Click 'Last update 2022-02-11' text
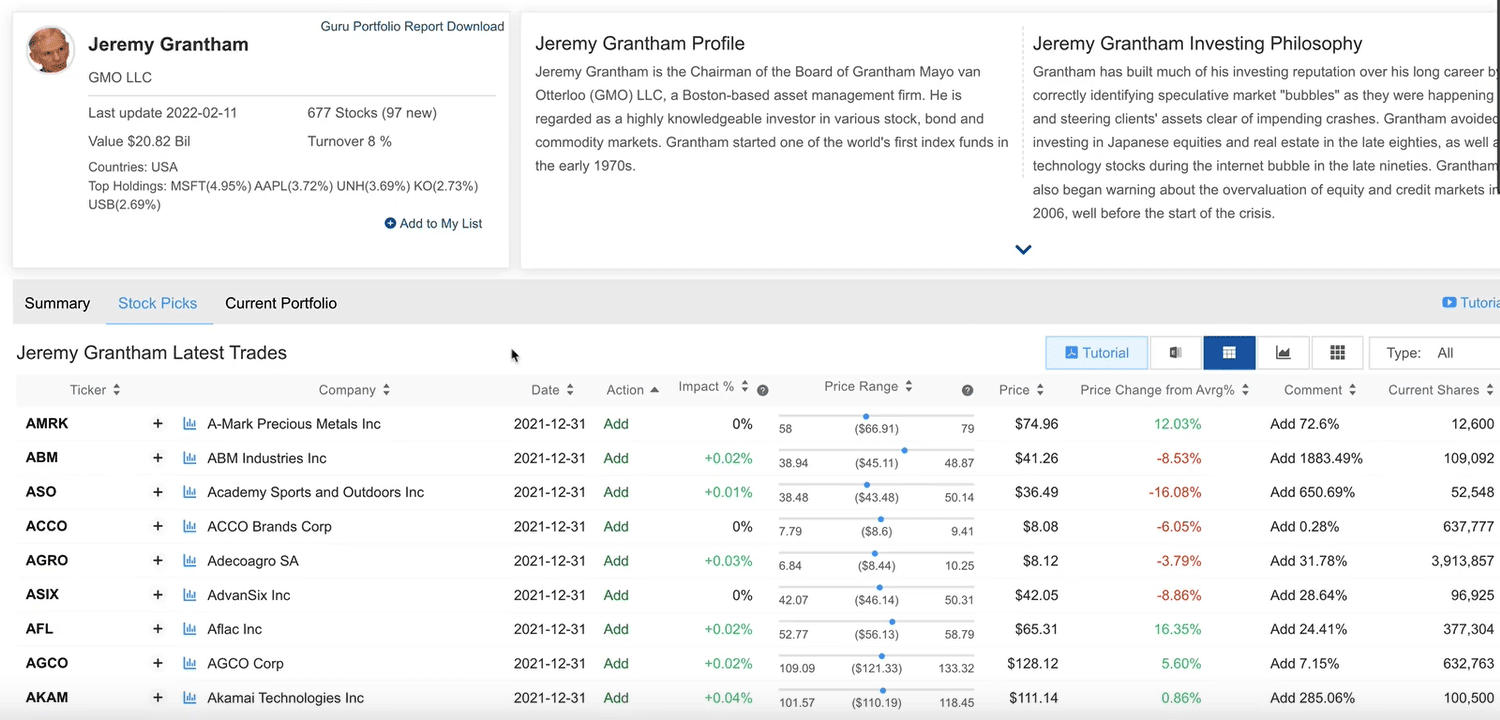The width and height of the screenshot is (1500, 720). 163,113
